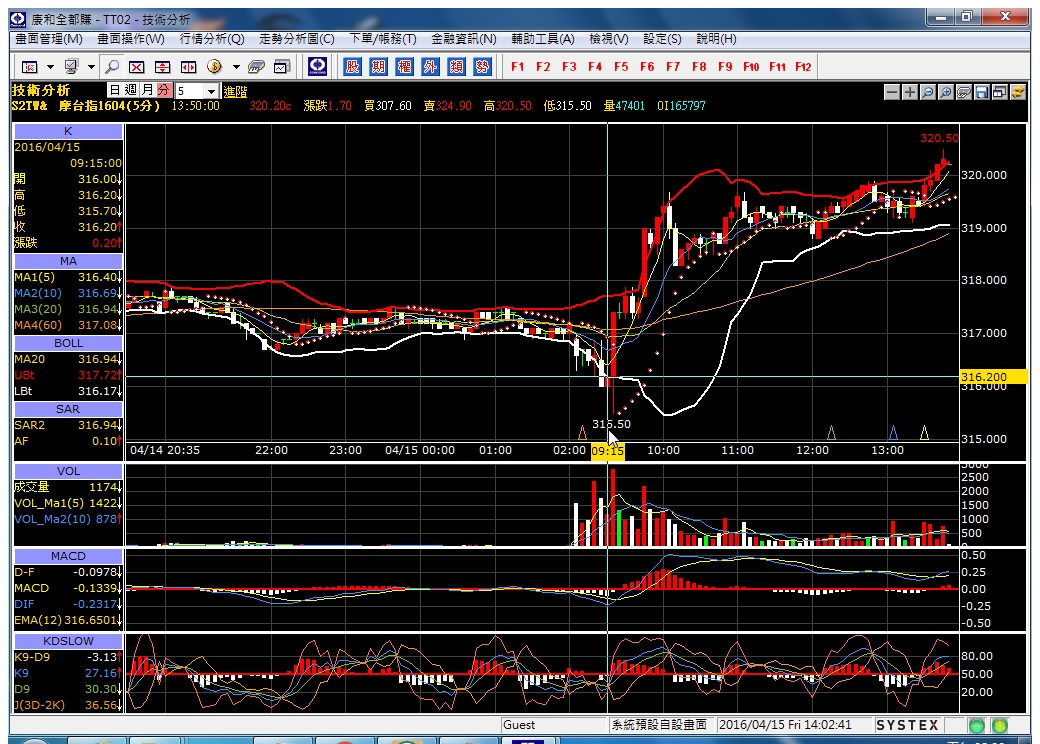Click the F12 shortcut button
Screen dimensions: 1040x744
(x=803, y=66)
